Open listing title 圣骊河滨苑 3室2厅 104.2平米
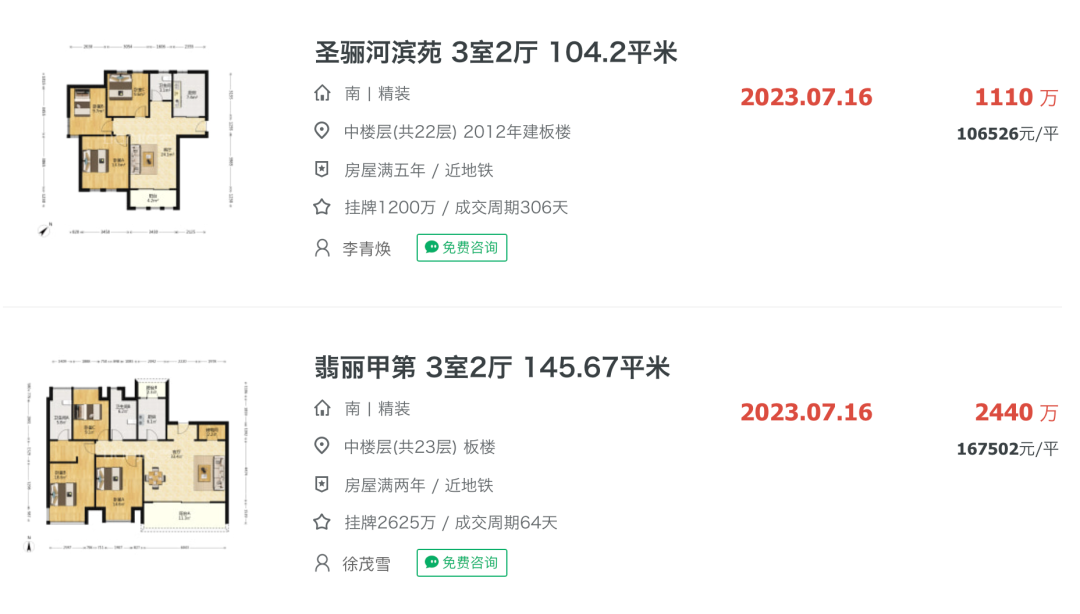 (496, 52)
